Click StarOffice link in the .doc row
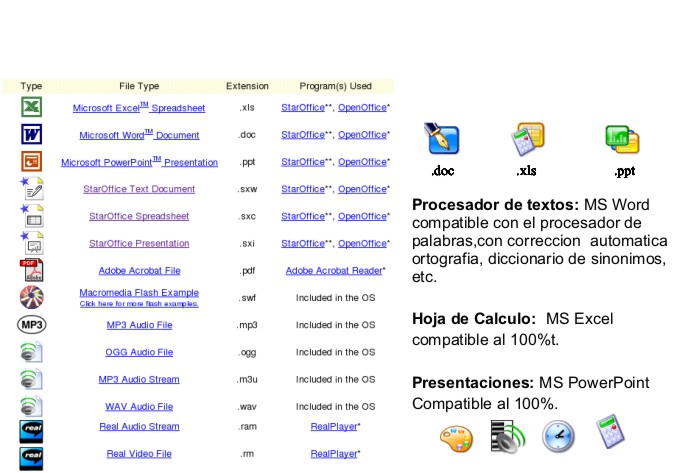The height and width of the screenshot is (473, 675). click(303, 134)
